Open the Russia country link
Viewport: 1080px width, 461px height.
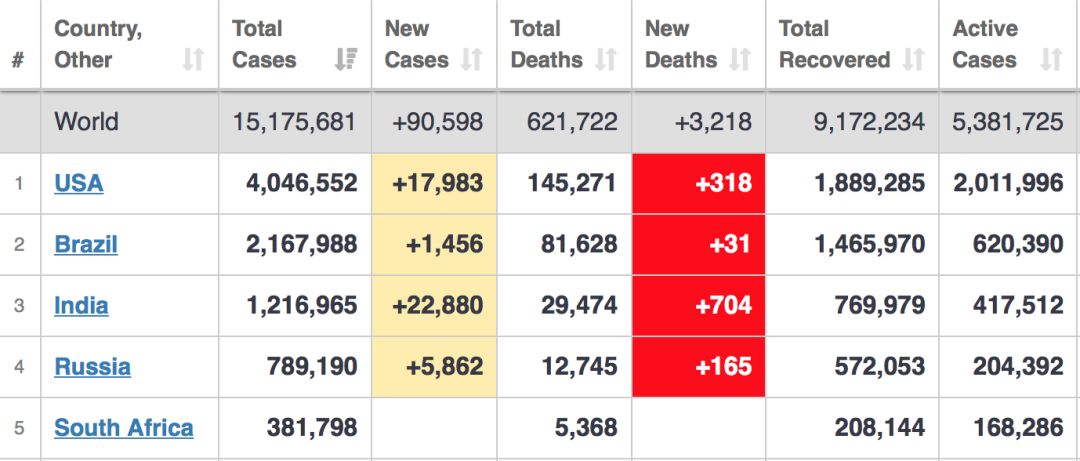point(92,367)
